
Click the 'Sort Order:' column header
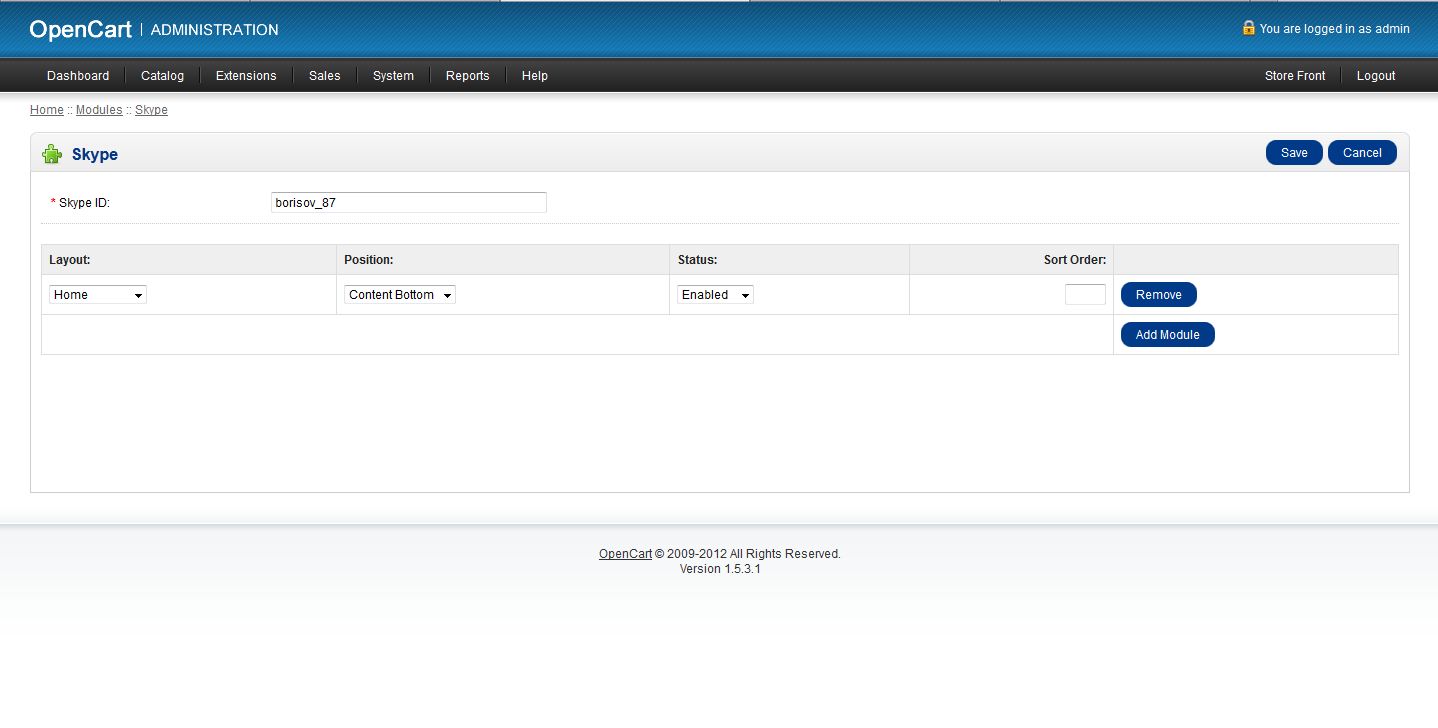coord(1075,260)
